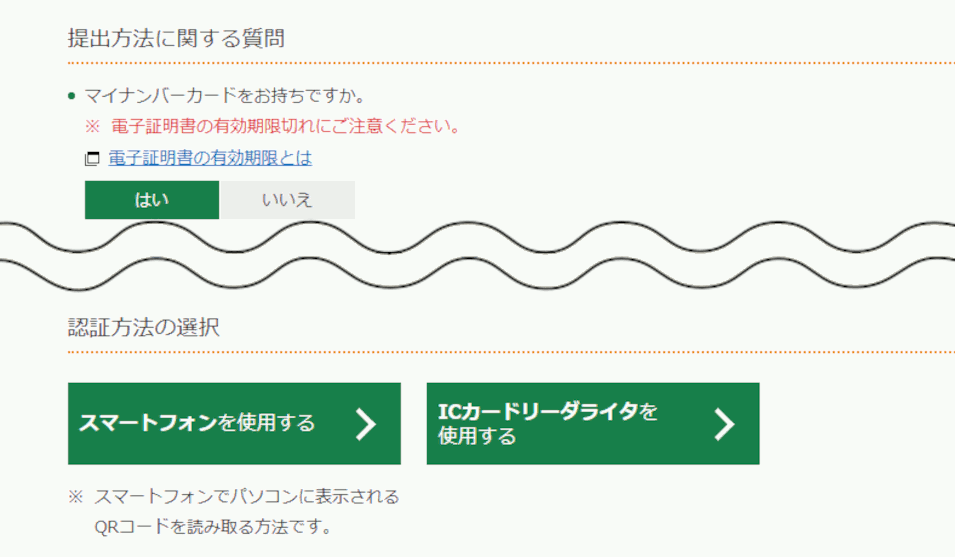The height and width of the screenshot is (557, 955).
Task: Click the マイナンバーカードをお持ちですか question text
Action: point(224,97)
